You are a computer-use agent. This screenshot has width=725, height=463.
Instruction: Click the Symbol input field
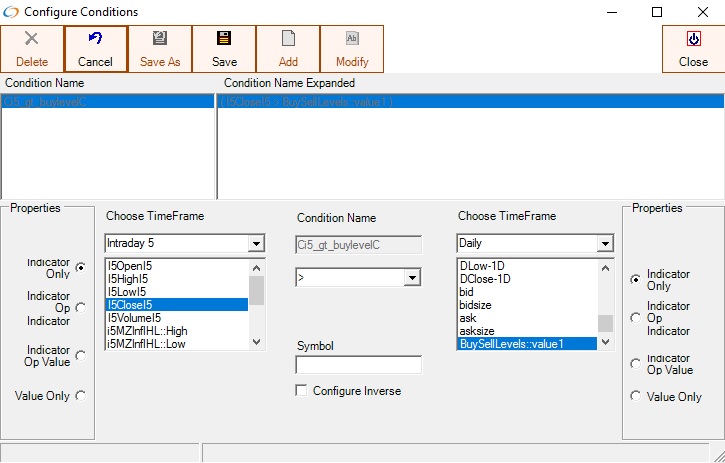(x=358, y=365)
